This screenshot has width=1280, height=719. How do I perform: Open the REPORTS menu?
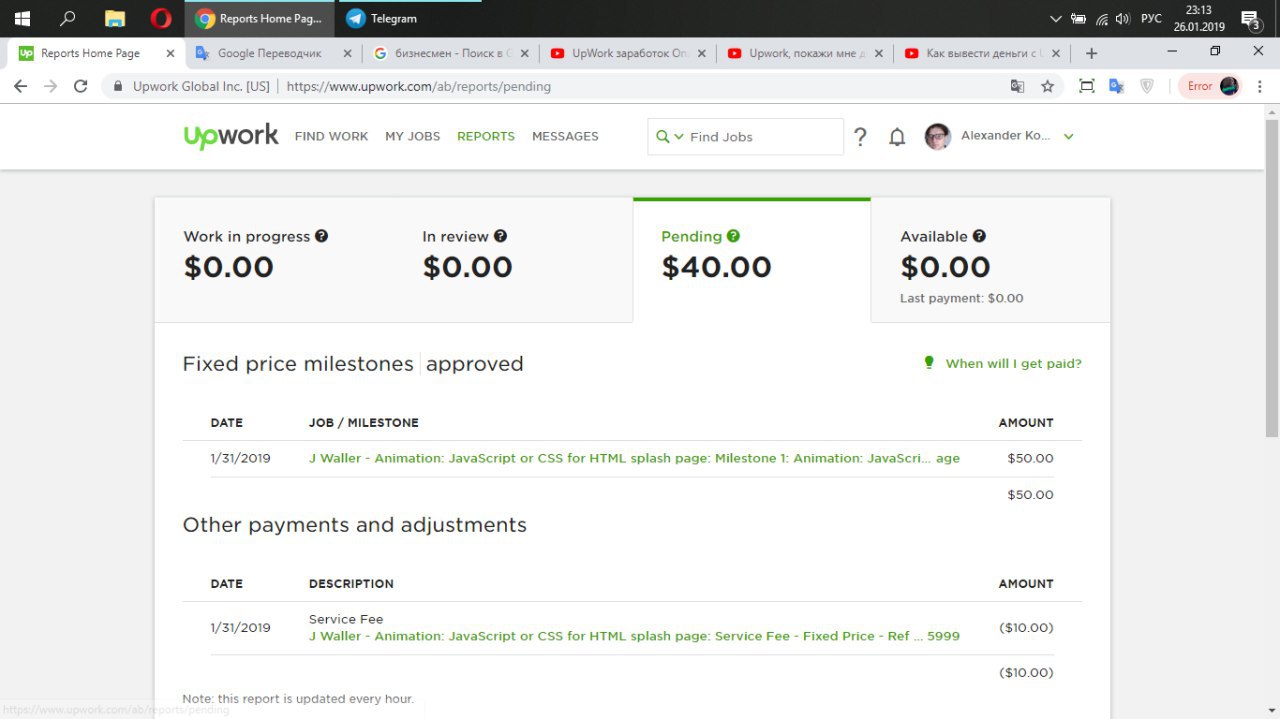tap(486, 136)
